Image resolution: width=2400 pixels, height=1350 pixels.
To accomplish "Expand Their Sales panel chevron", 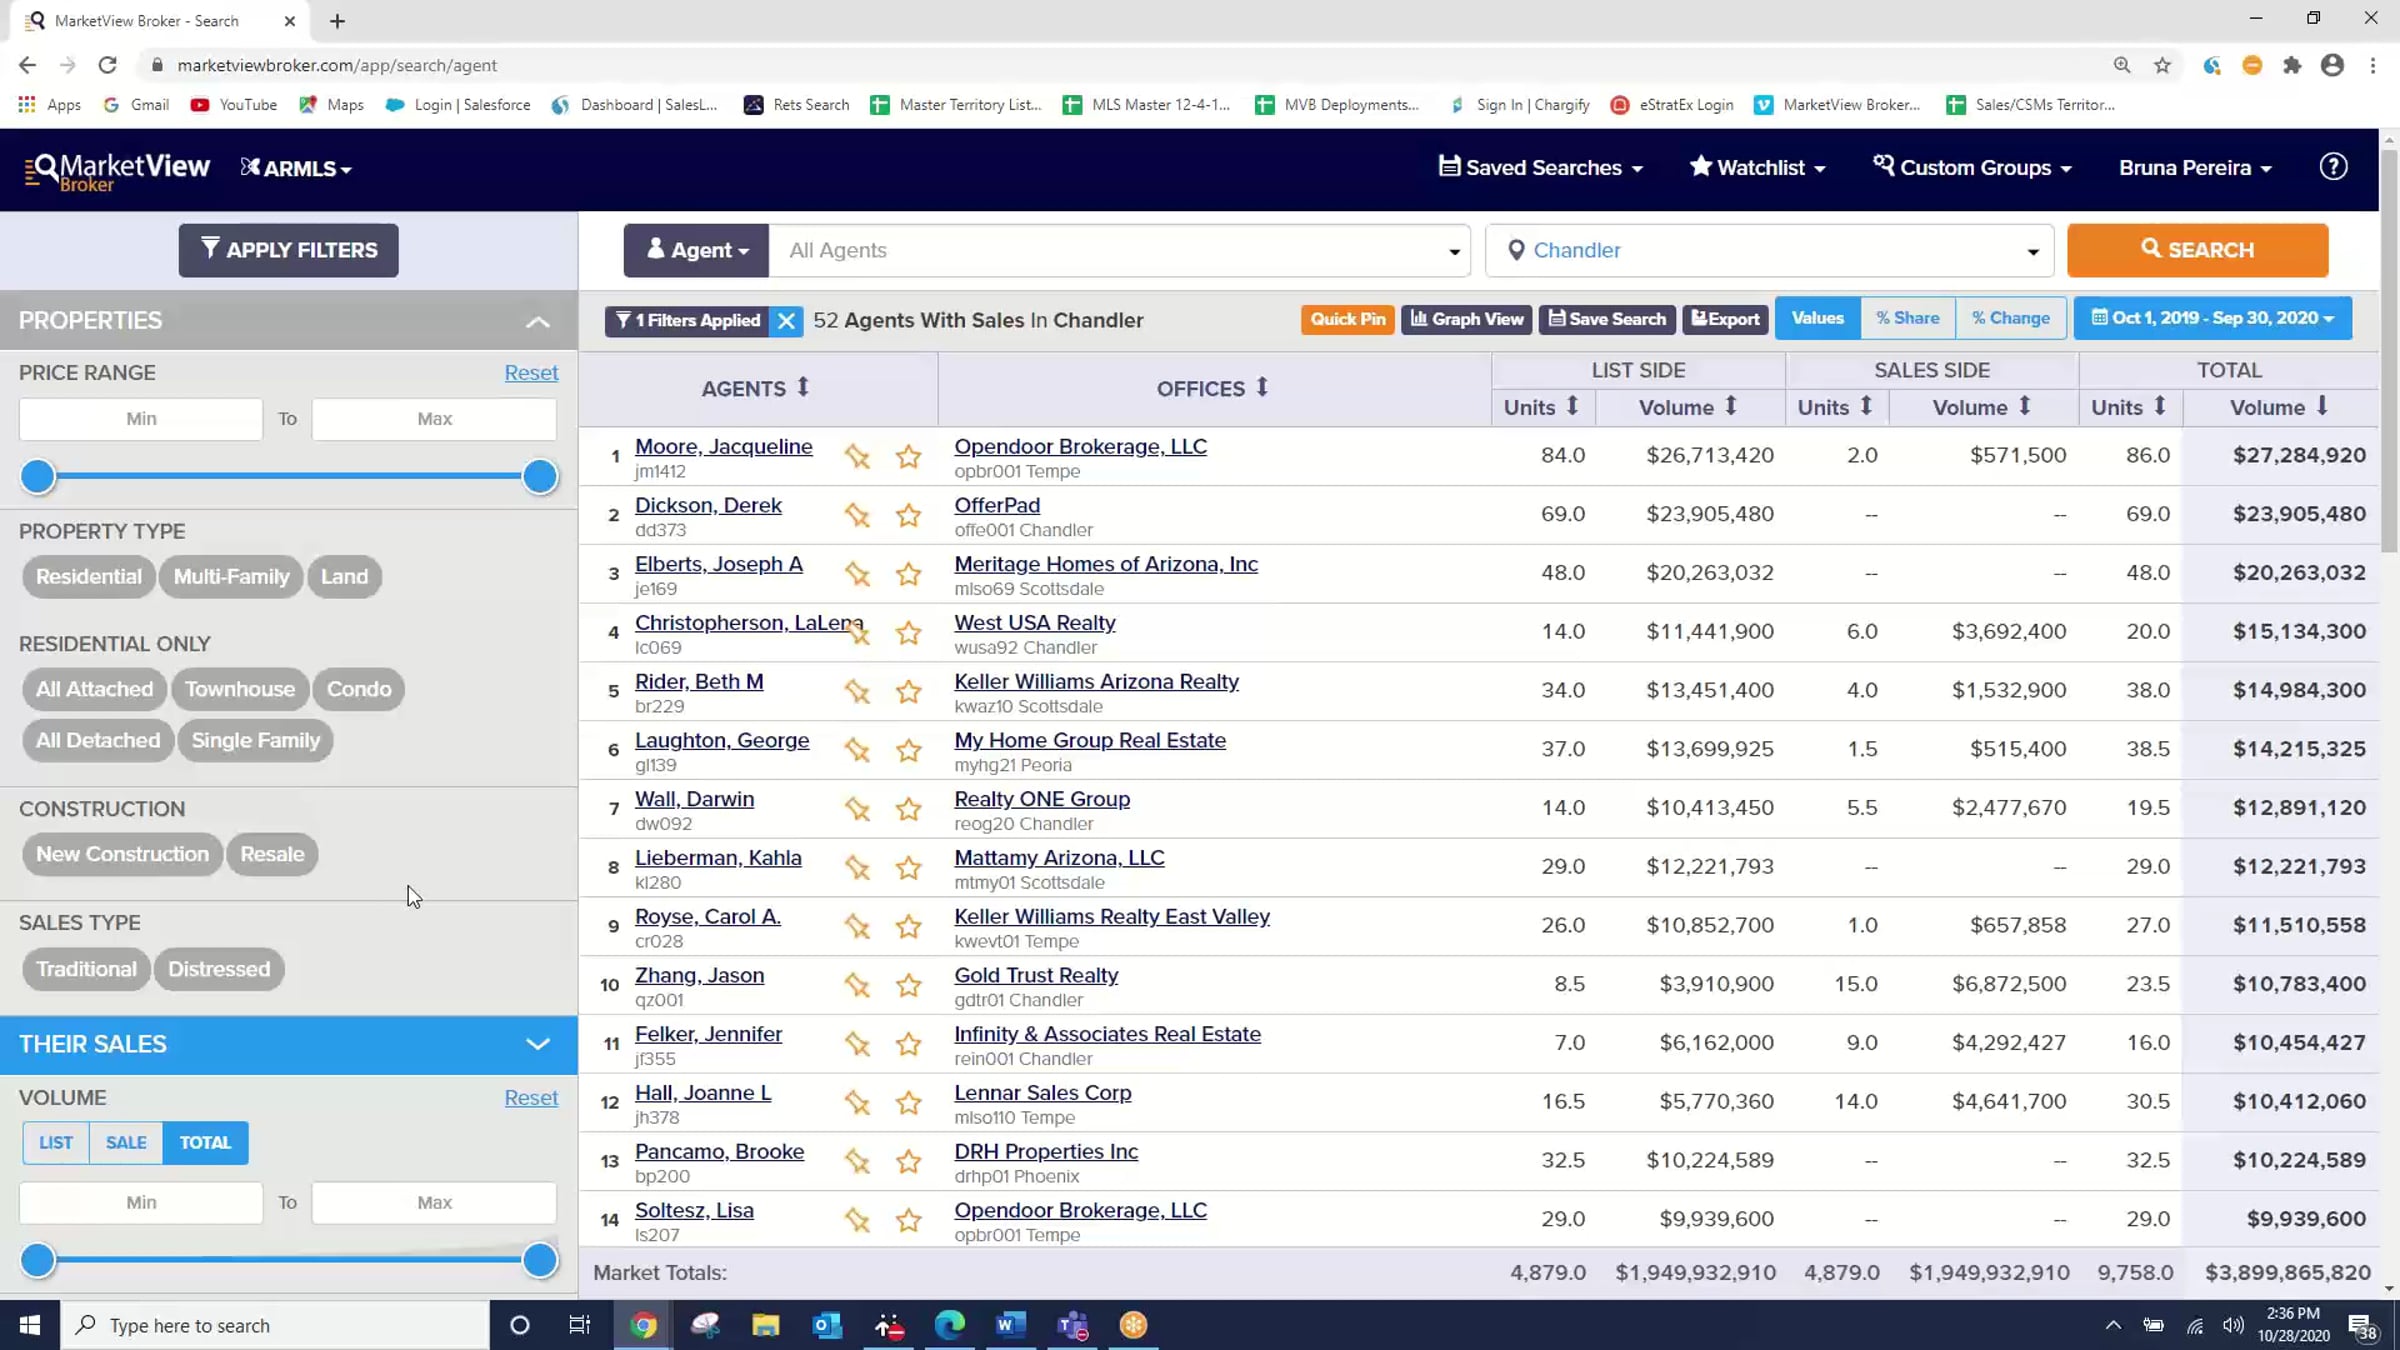I will point(538,1045).
